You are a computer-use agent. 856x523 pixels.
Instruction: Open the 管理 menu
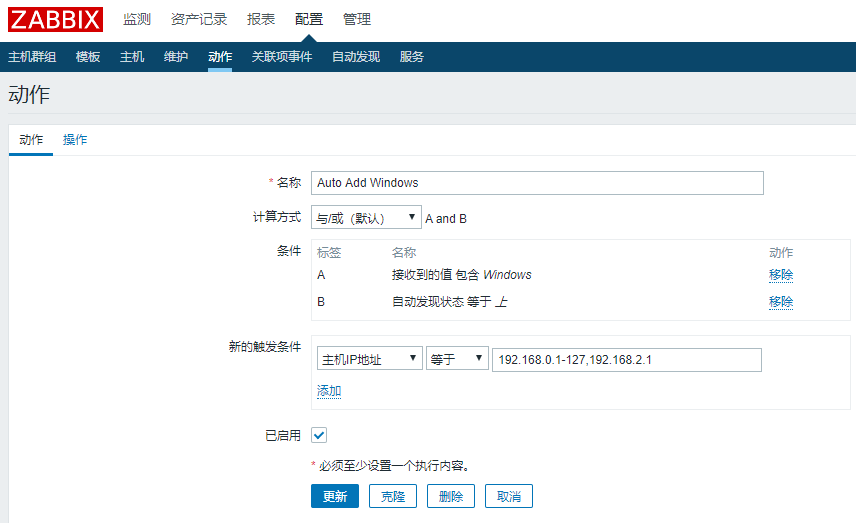coord(357,19)
